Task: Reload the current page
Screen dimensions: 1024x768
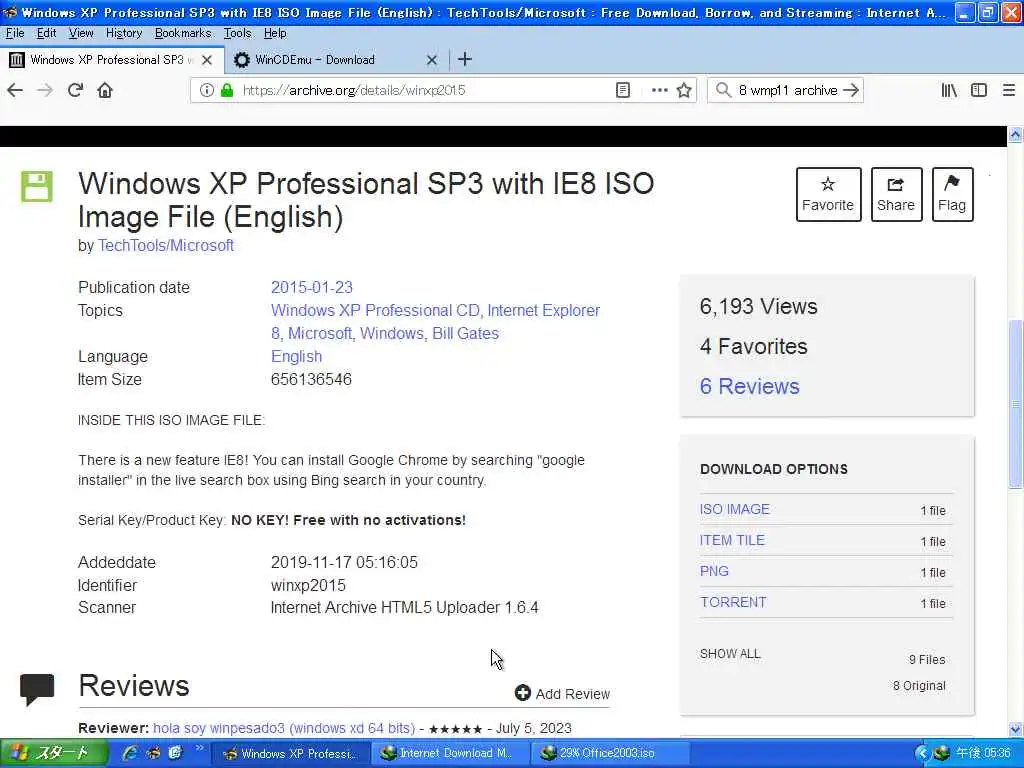Action: [x=75, y=90]
